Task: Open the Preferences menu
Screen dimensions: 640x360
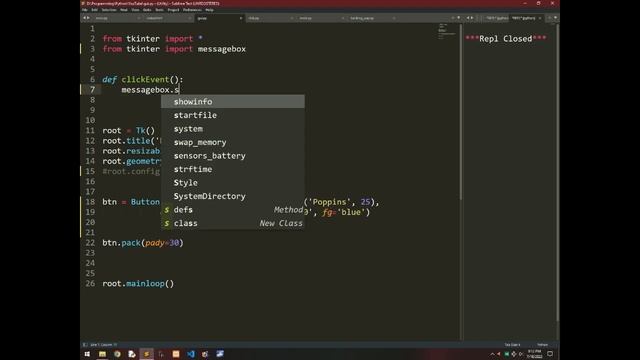Action: point(192,10)
